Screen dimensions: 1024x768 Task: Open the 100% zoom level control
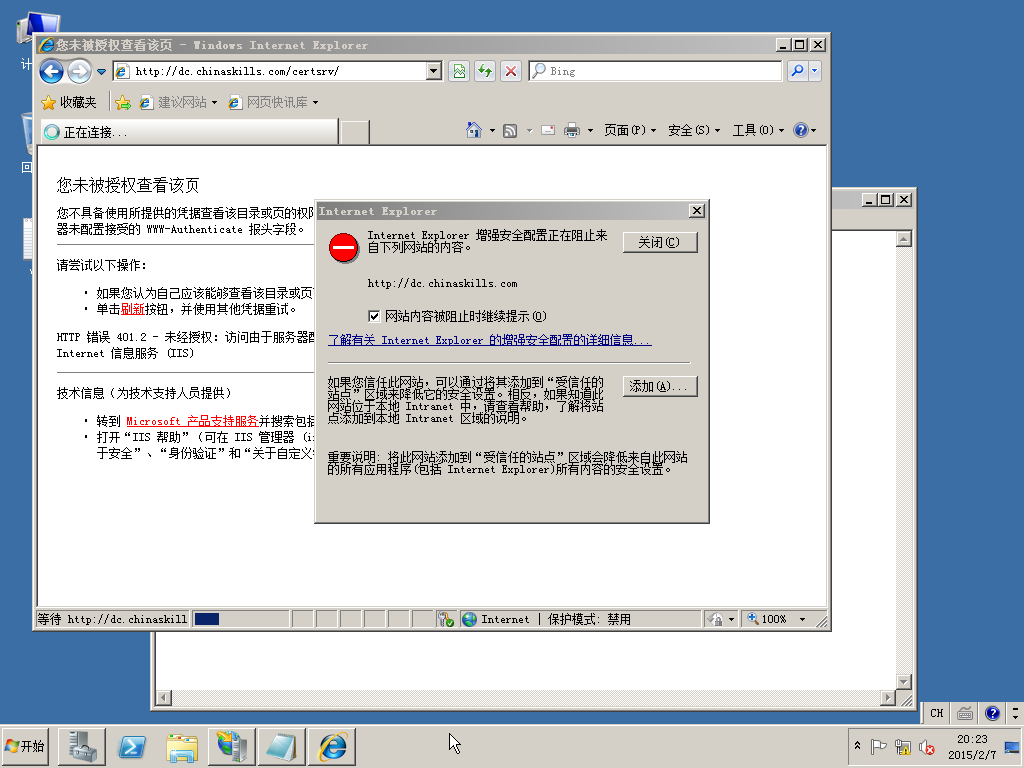(x=776, y=619)
